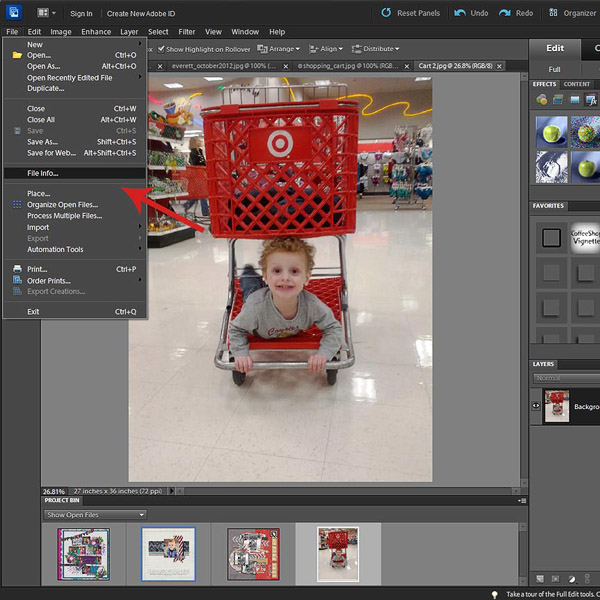The image size is (600, 600).
Task: Open the Align dropdown
Action: click(326, 49)
